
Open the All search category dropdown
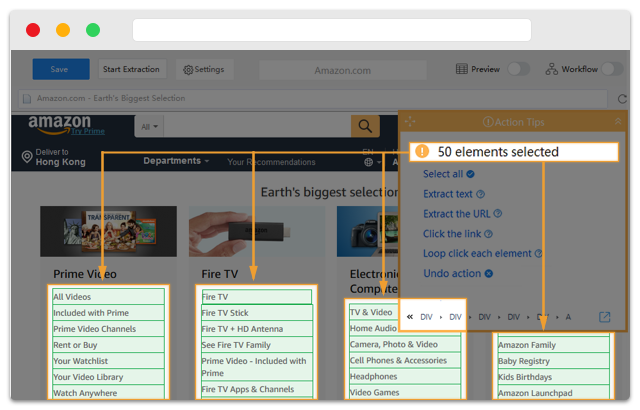(x=149, y=127)
